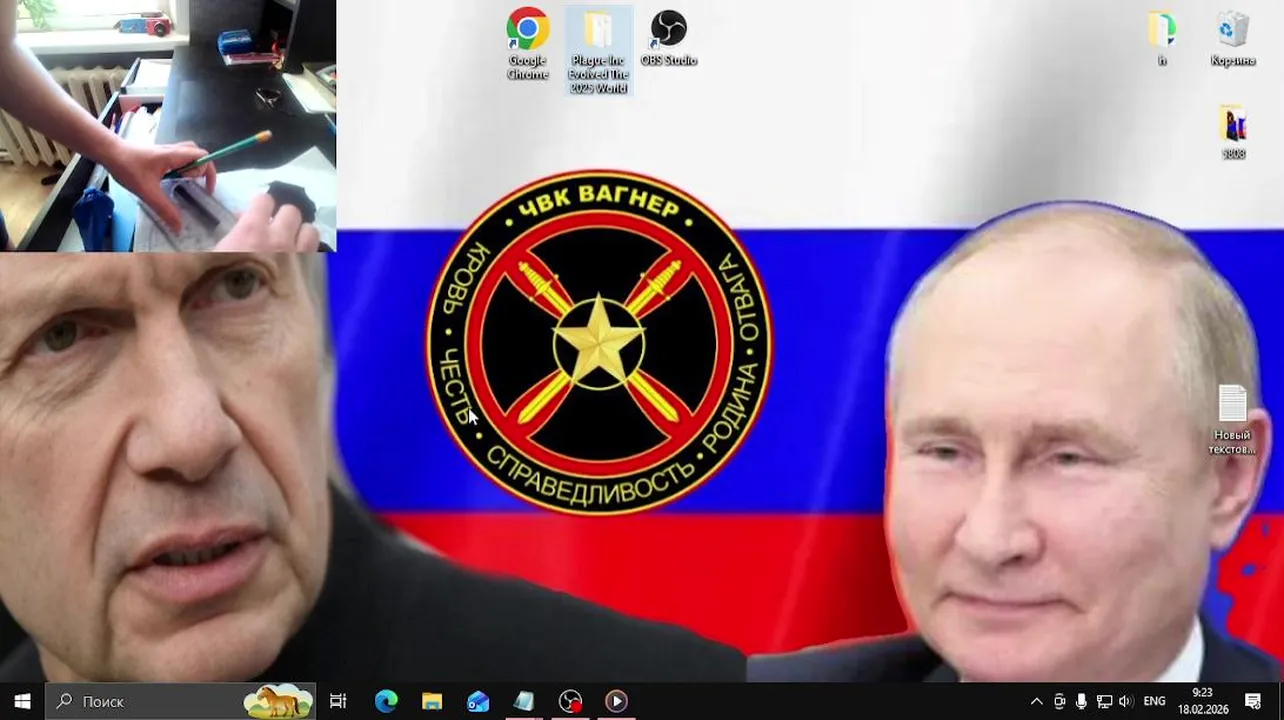Show hidden system tray icons
Screen dimensions: 1284x720
click(1036, 701)
